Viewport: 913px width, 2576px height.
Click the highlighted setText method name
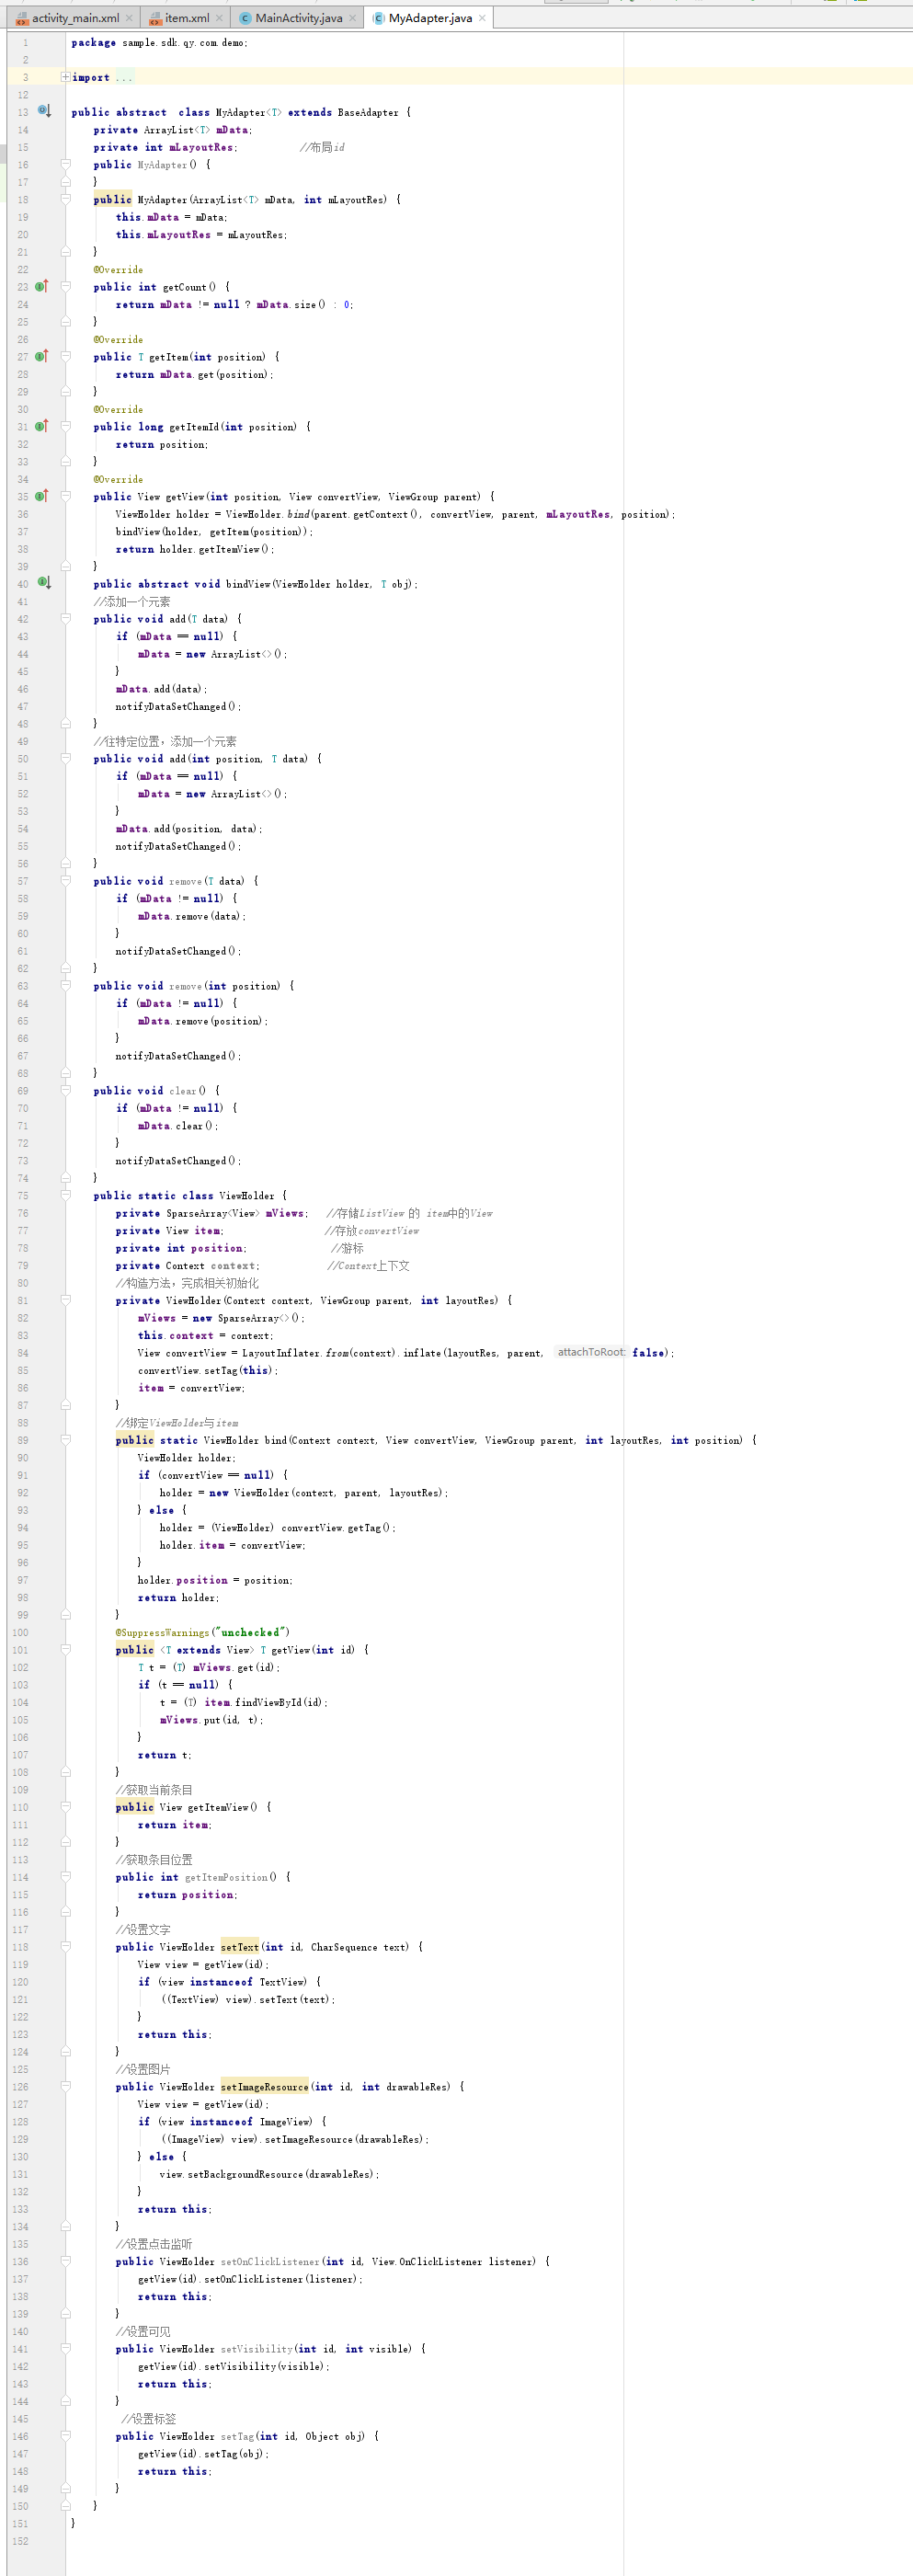[240, 1947]
